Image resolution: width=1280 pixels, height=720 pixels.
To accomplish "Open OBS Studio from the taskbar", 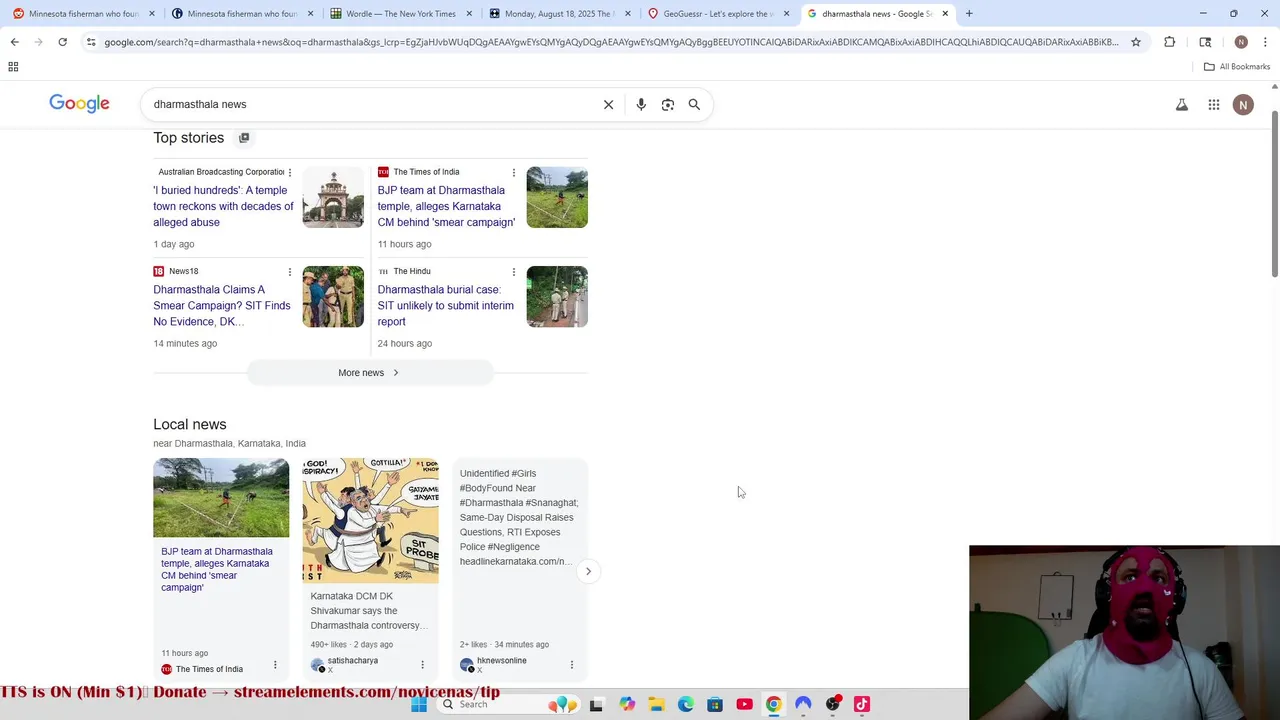I will pyautogui.click(x=833, y=704).
